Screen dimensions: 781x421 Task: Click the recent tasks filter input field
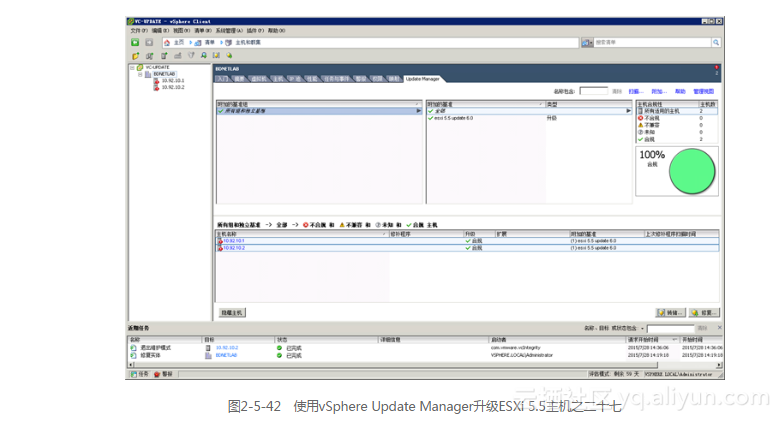pyautogui.click(x=670, y=328)
